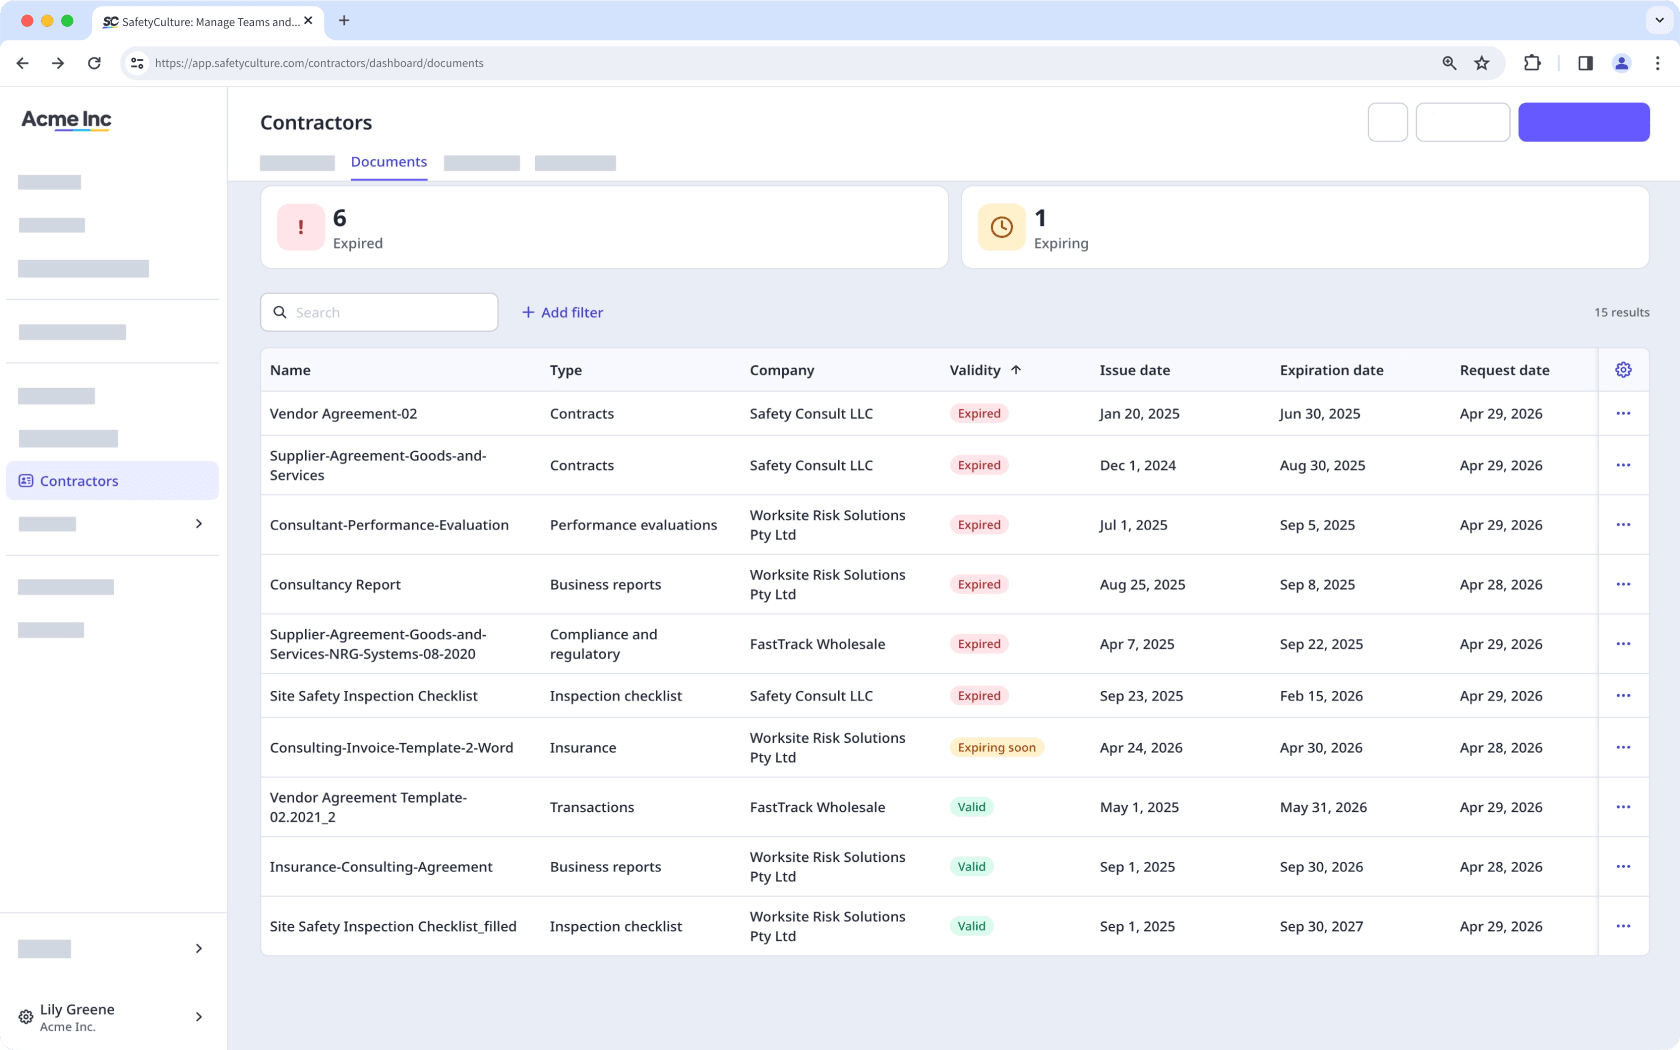1680x1050 pixels.
Task: Click the document search field
Action: point(379,312)
